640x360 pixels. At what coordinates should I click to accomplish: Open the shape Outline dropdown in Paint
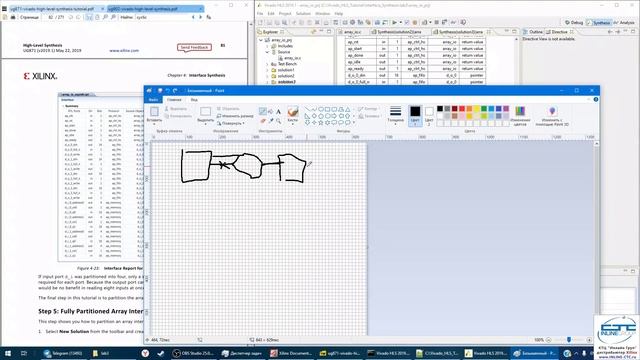pyautogui.click(x=368, y=109)
